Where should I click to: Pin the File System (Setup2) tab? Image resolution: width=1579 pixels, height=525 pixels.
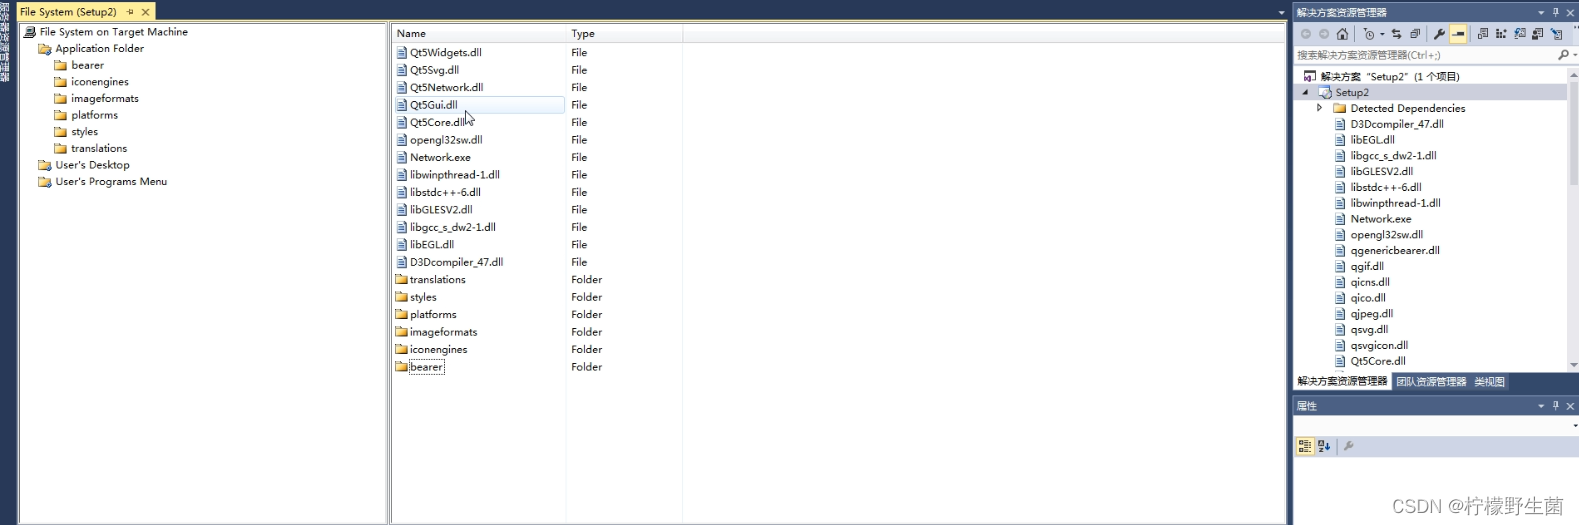pos(130,12)
